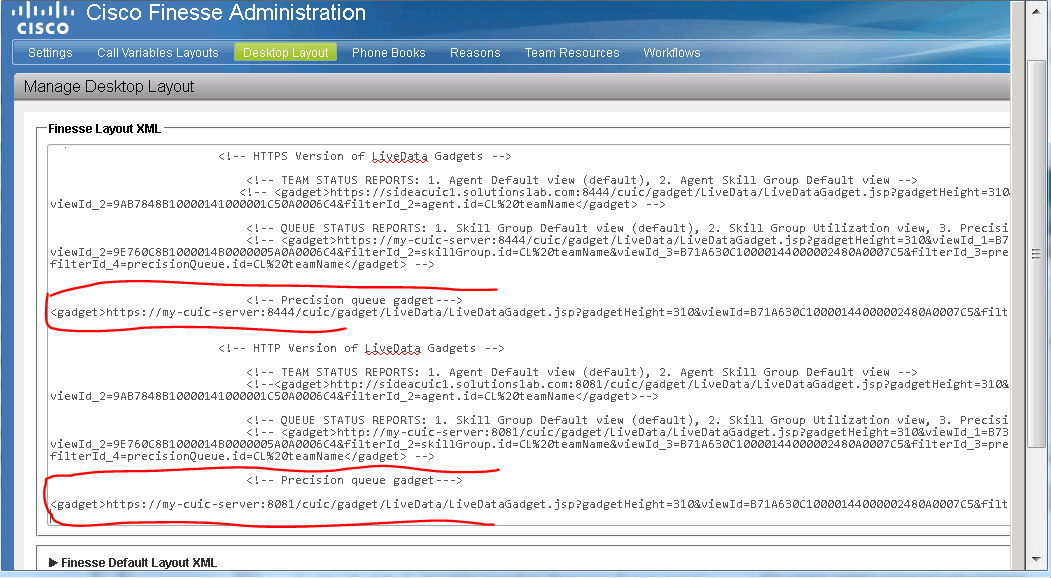Click the page scrollbar's up arrow
The image size is (1051, 578).
[1036, 9]
